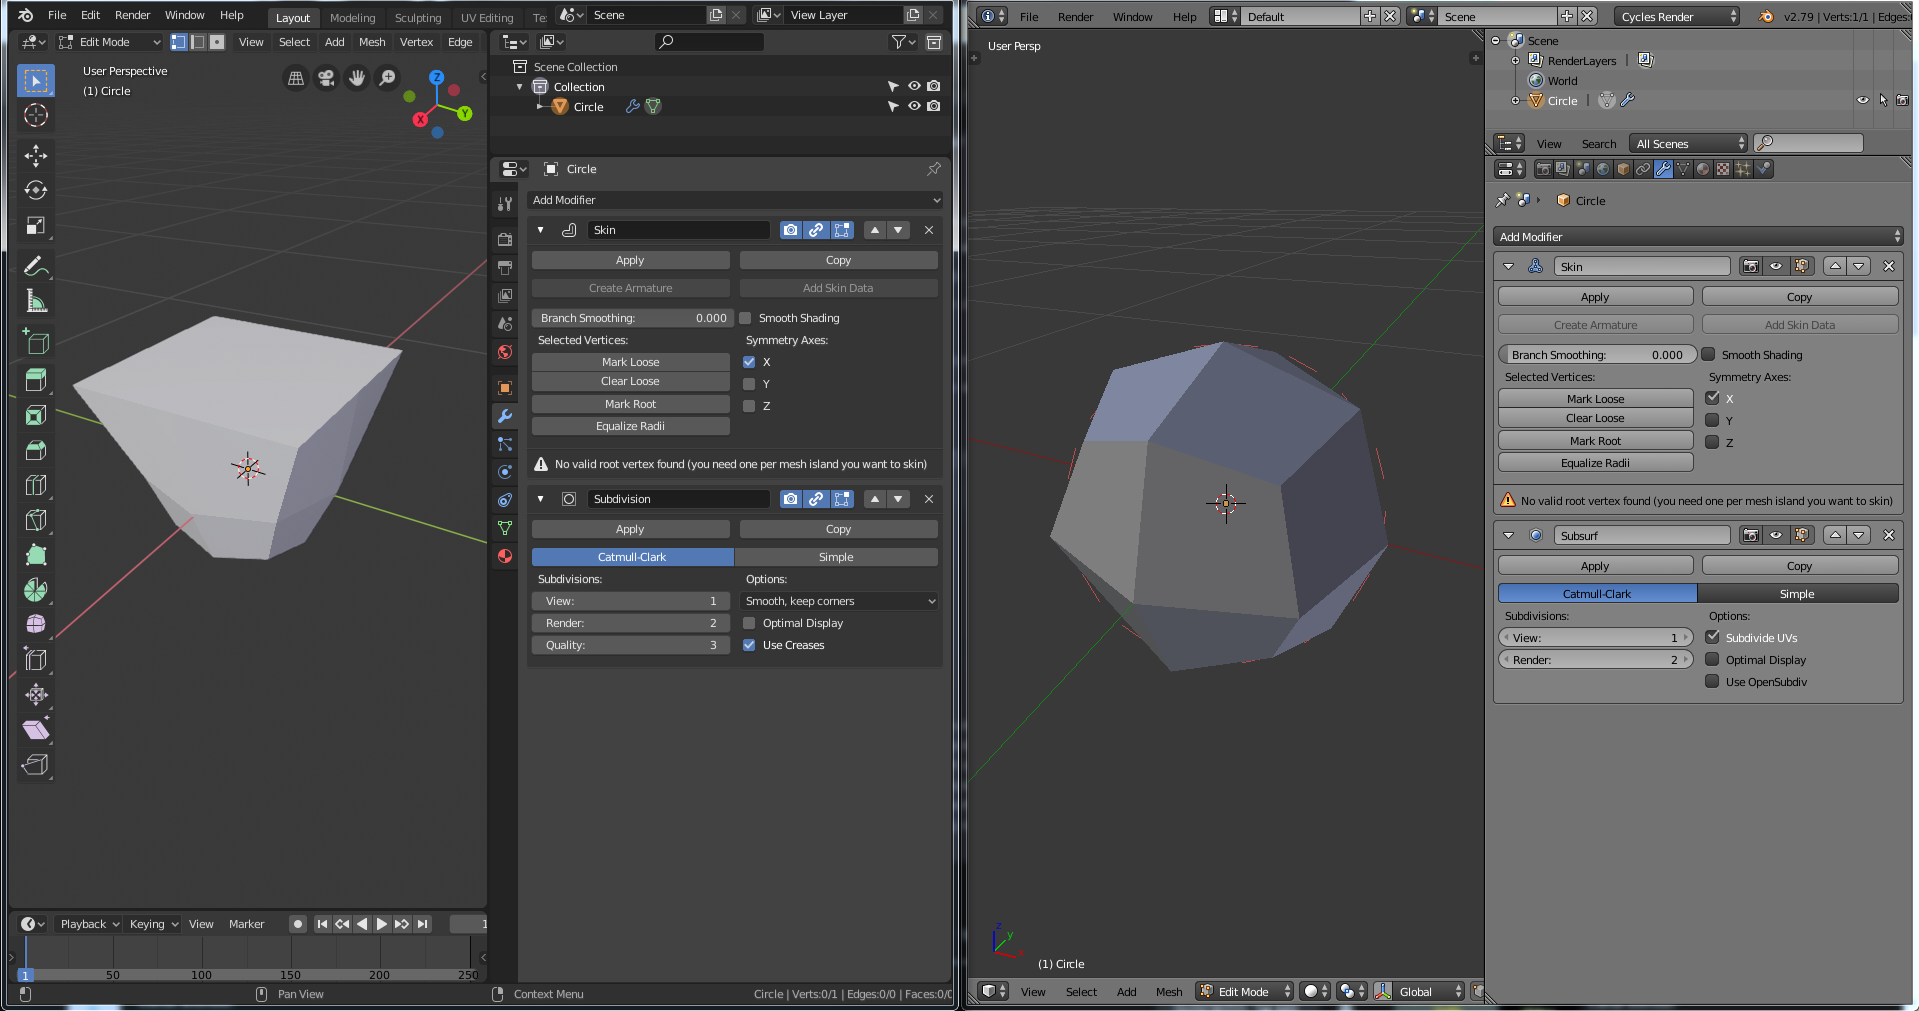The height and width of the screenshot is (1011, 1919).
Task: Select the Extrude Region tool
Action: point(36,379)
